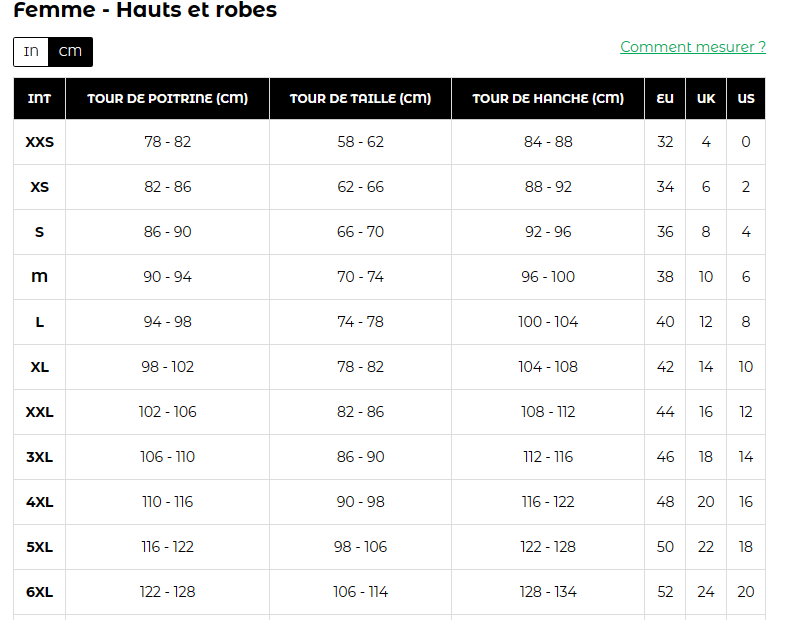
Task: Click waist measurement 66 - 70 cell
Action: point(360,232)
